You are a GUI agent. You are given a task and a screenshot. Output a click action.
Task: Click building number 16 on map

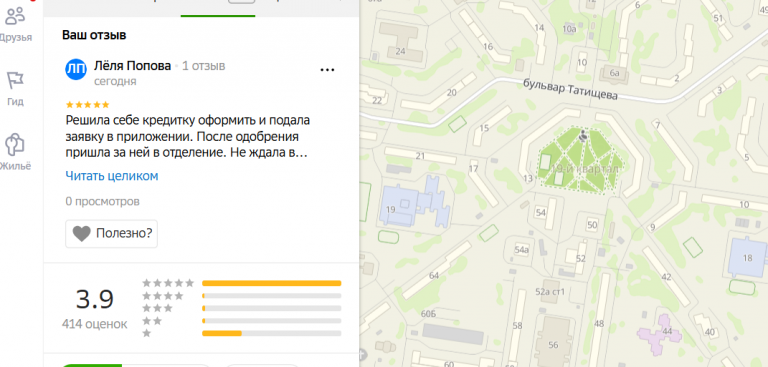pyautogui.click(x=488, y=47)
